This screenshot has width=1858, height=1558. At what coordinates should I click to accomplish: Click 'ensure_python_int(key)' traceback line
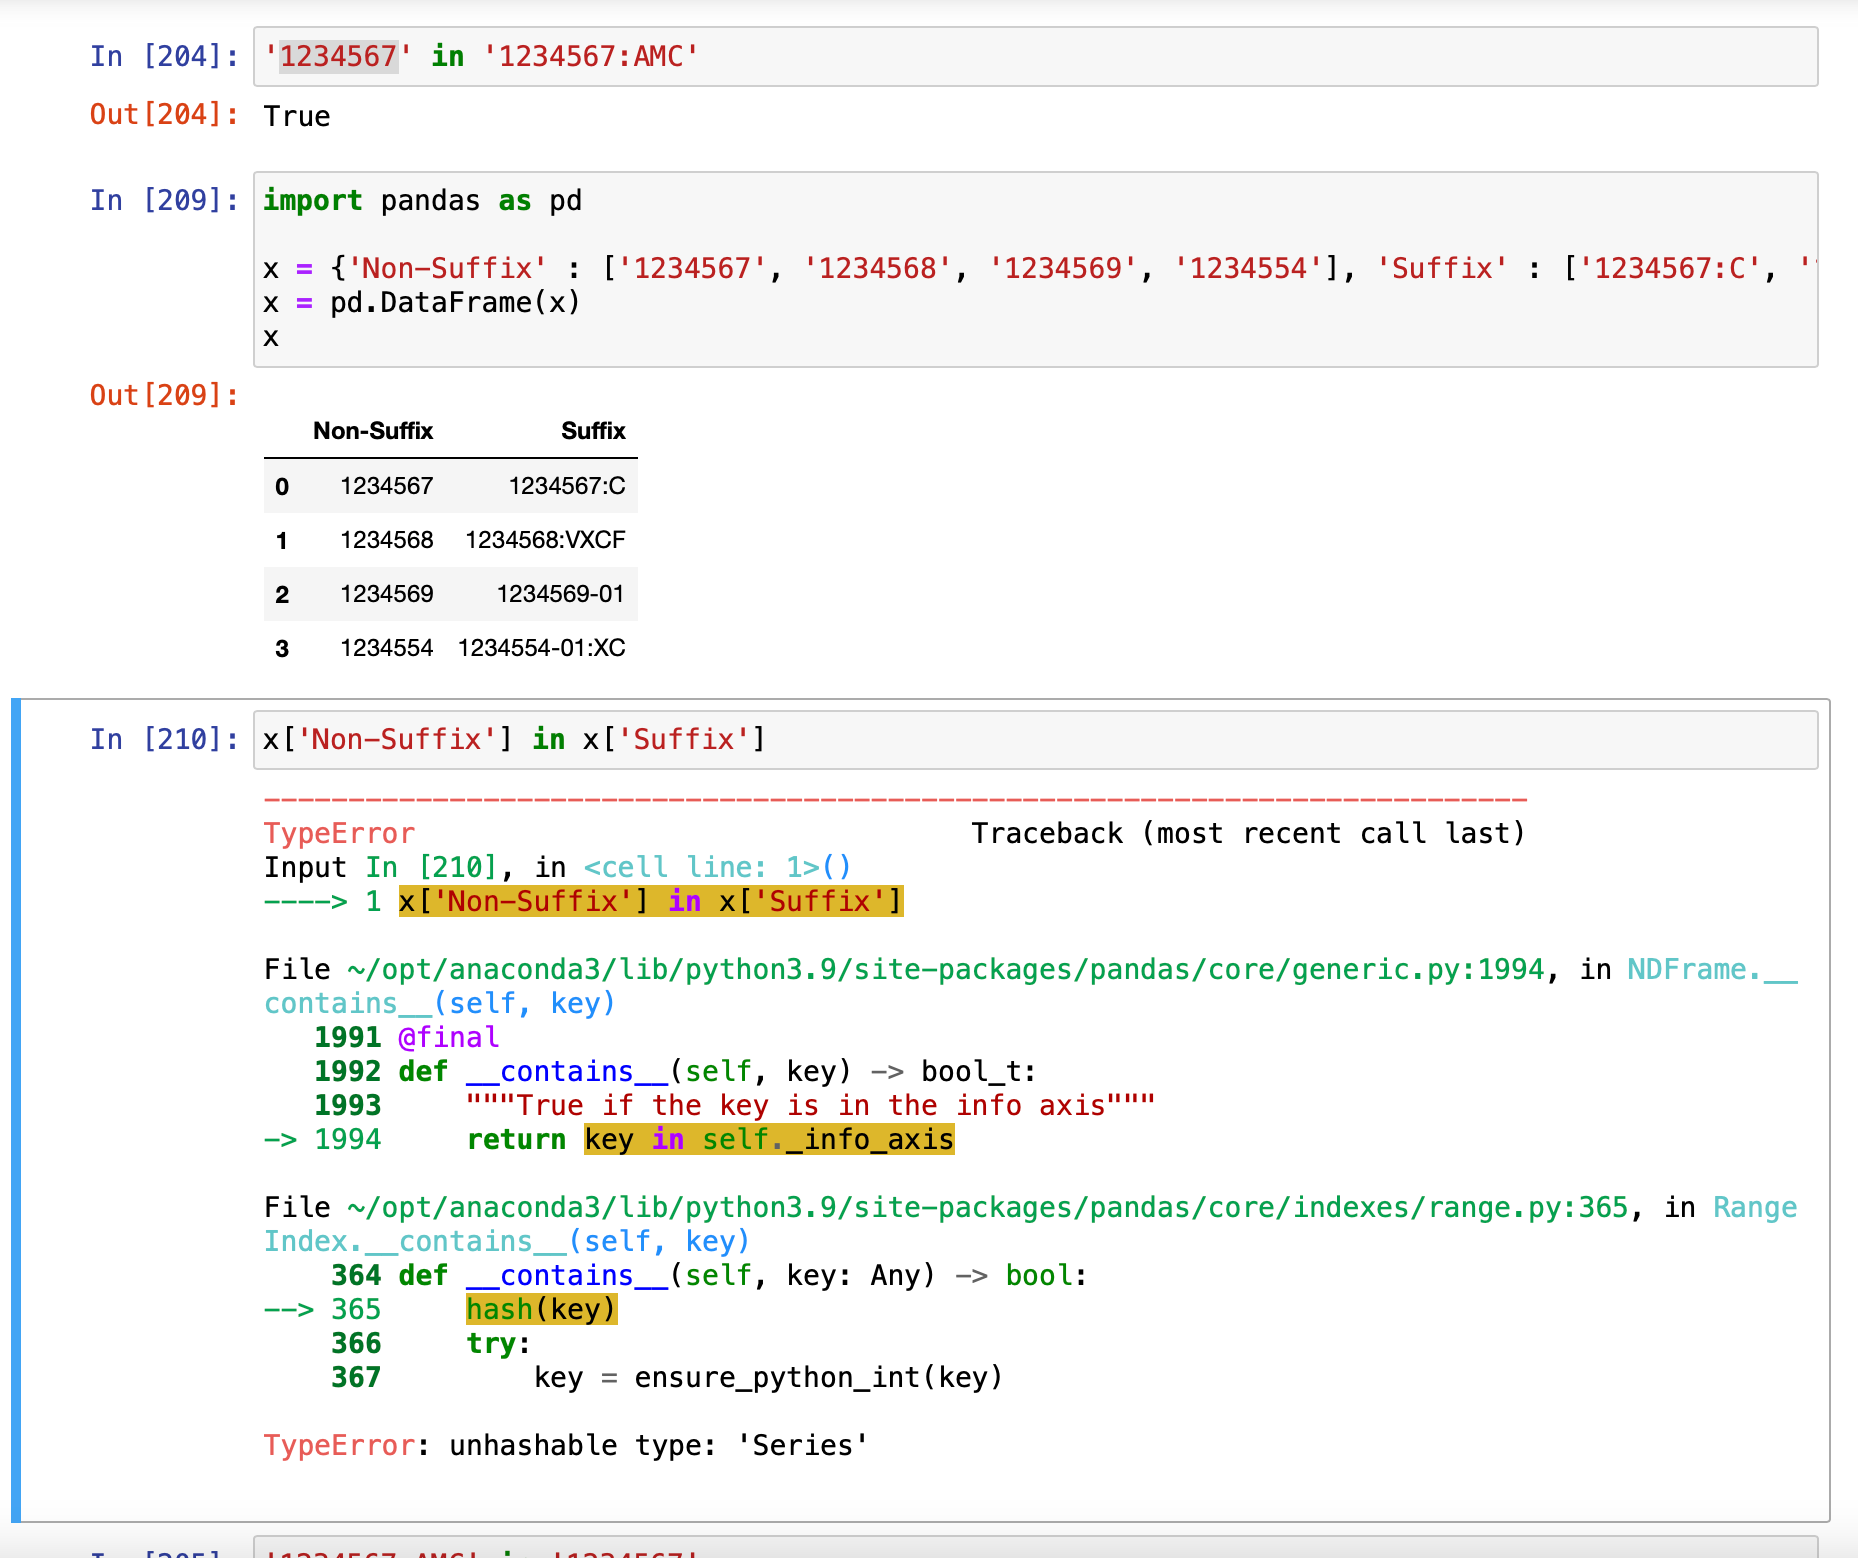(818, 1377)
